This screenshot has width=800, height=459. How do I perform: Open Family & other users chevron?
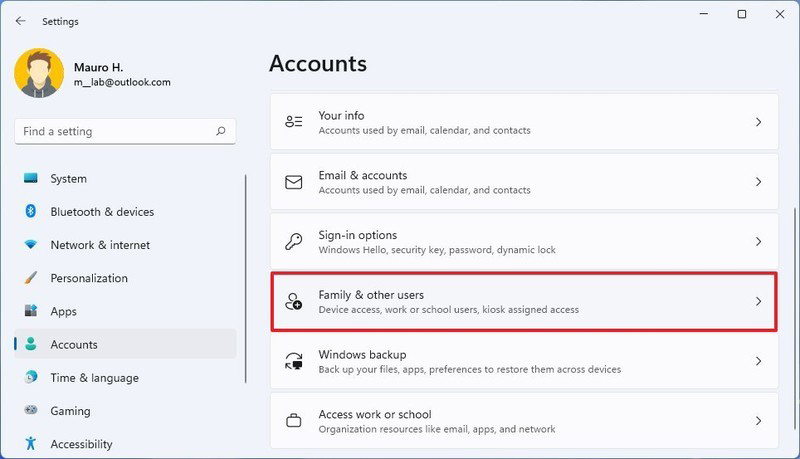coord(758,301)
